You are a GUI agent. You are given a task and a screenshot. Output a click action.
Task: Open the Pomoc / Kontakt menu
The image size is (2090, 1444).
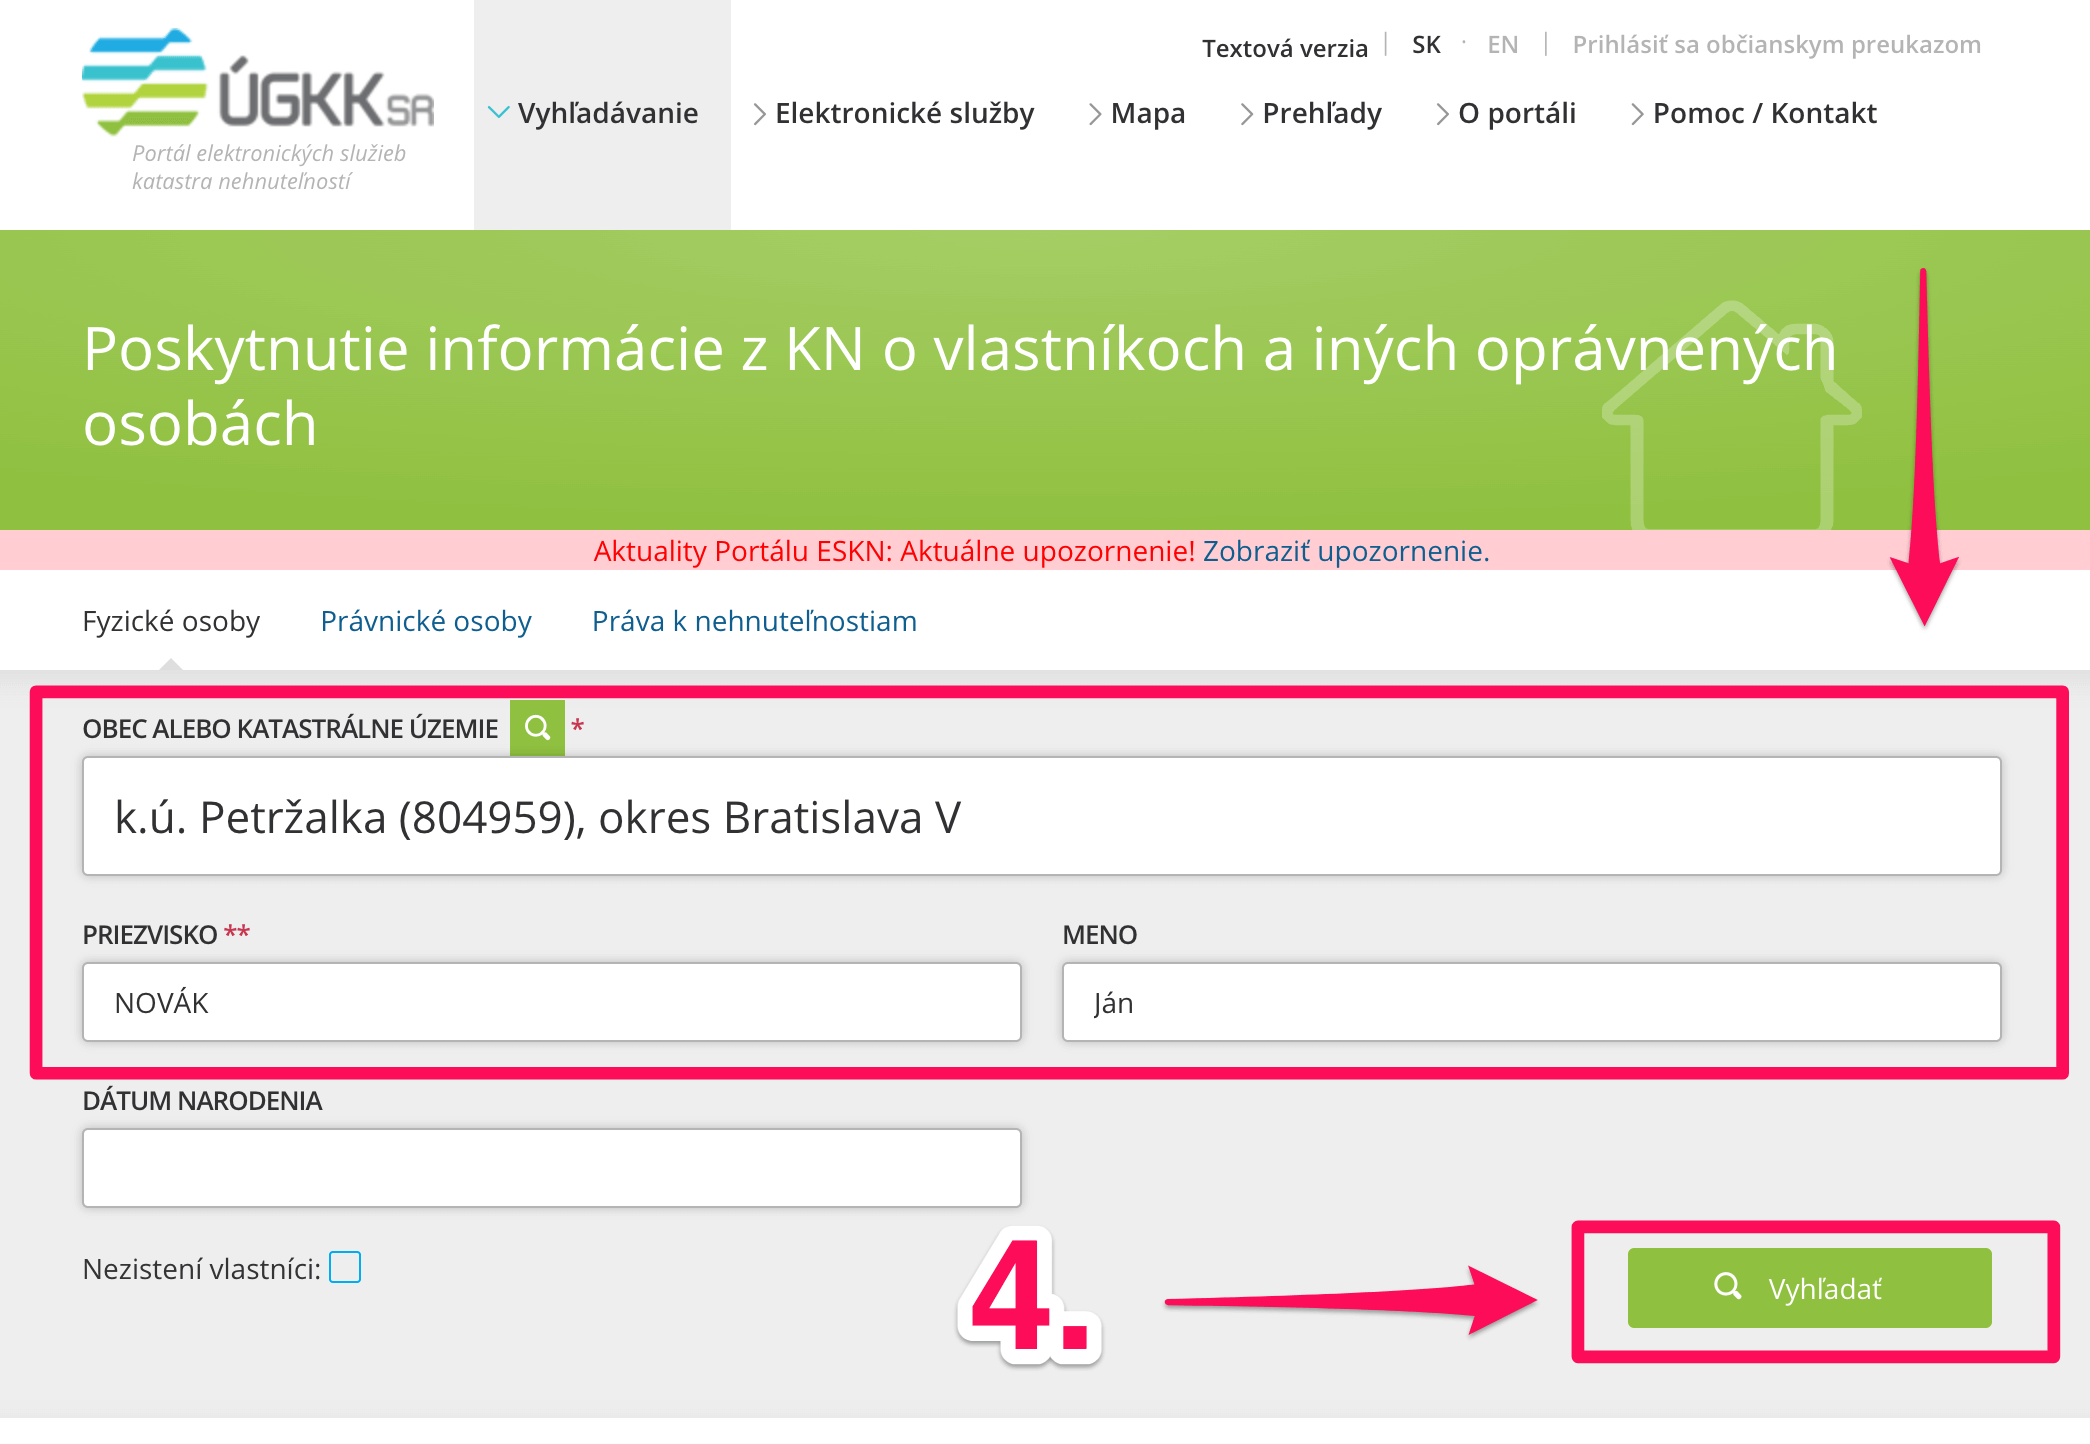click(1754, 113)
